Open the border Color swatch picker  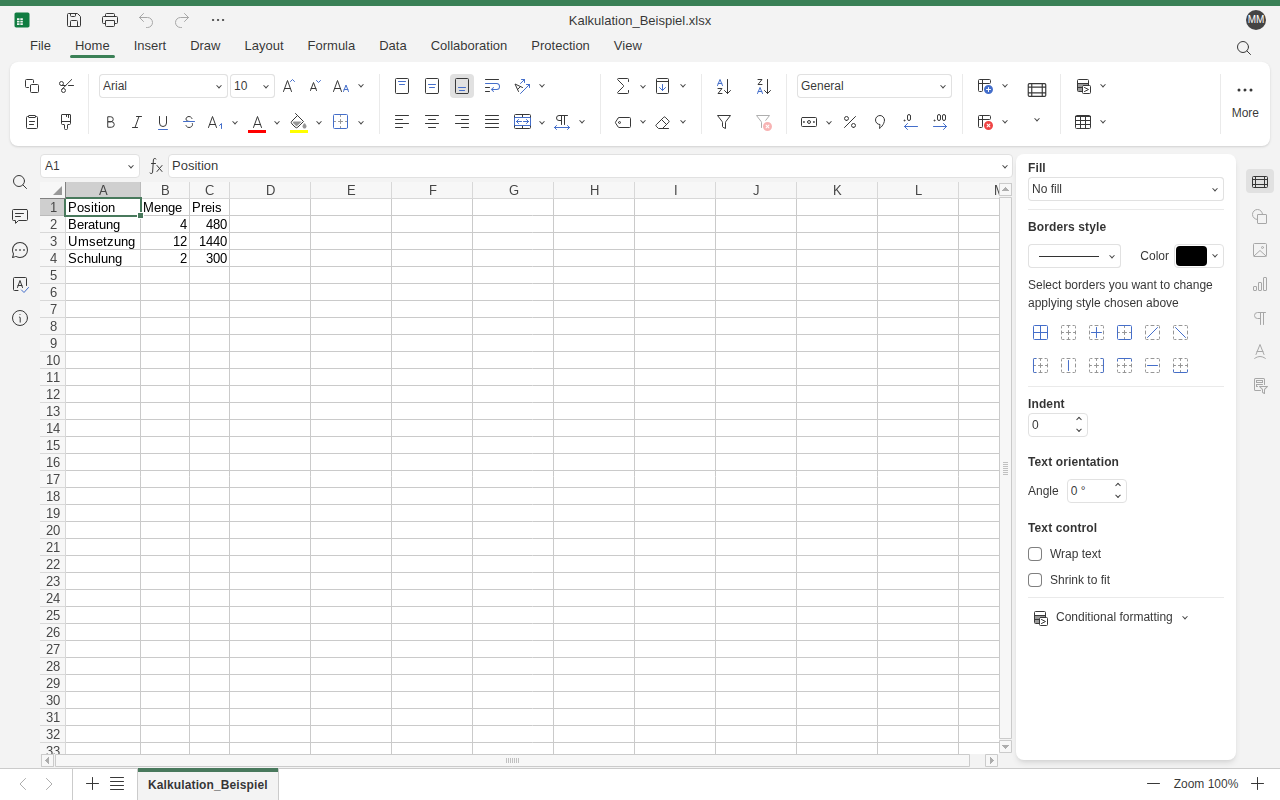click(1199, 256)
